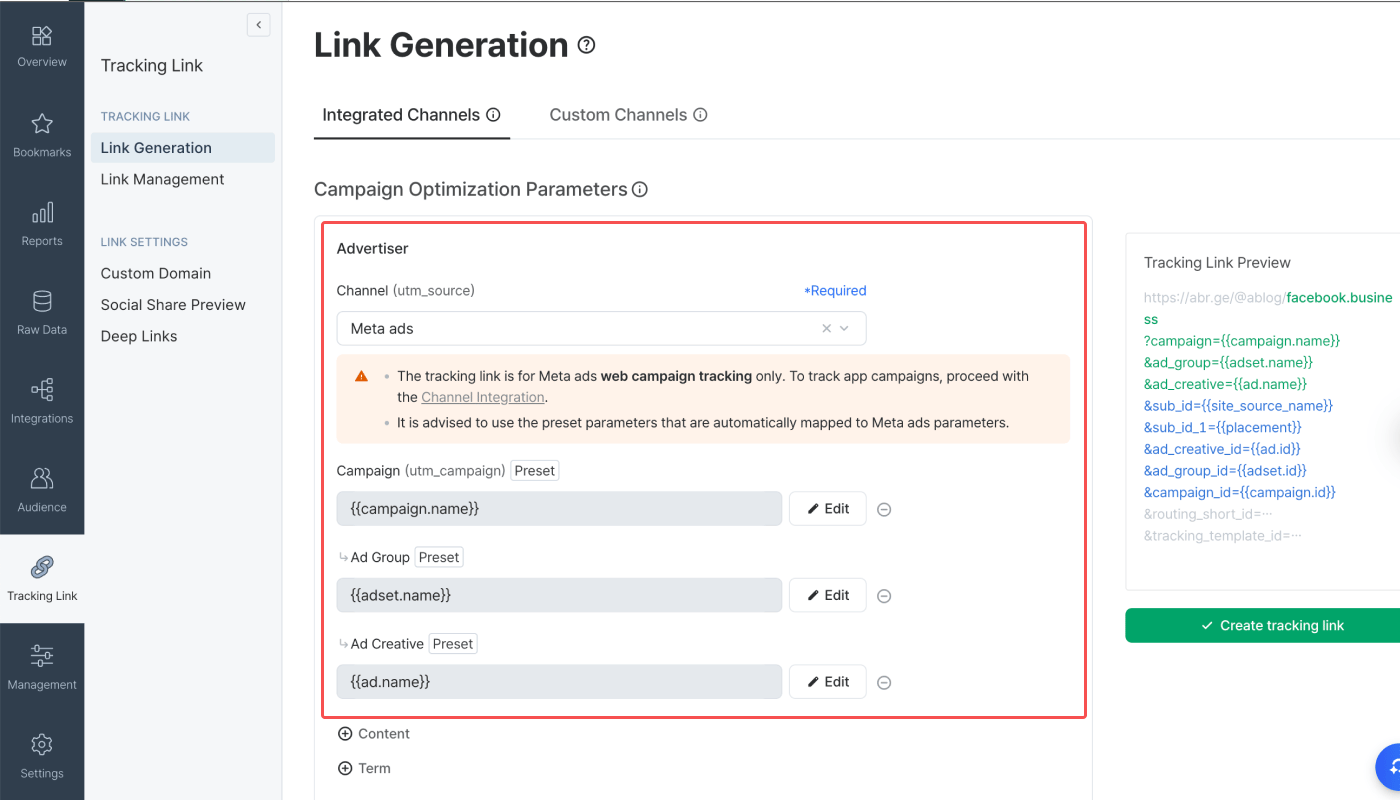Remove the Ad Creative parameter with minus icon
Image resolution: width=1400 pixels, height=800 pixels.
(884, 683)
